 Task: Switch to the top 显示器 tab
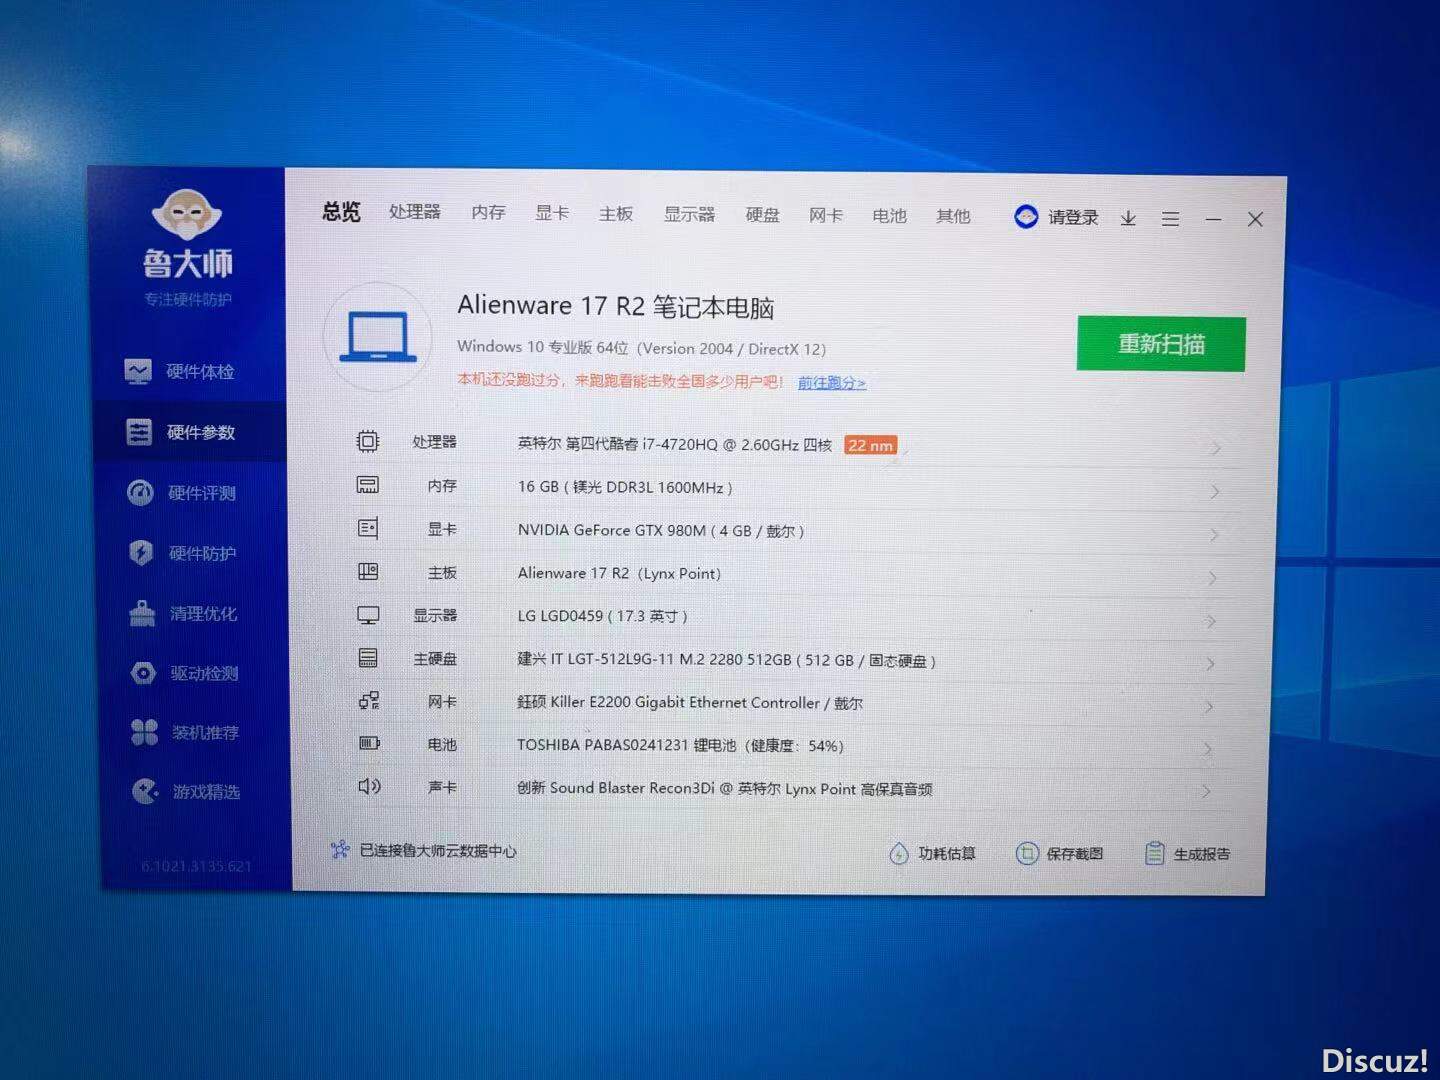tap(689, 214)
